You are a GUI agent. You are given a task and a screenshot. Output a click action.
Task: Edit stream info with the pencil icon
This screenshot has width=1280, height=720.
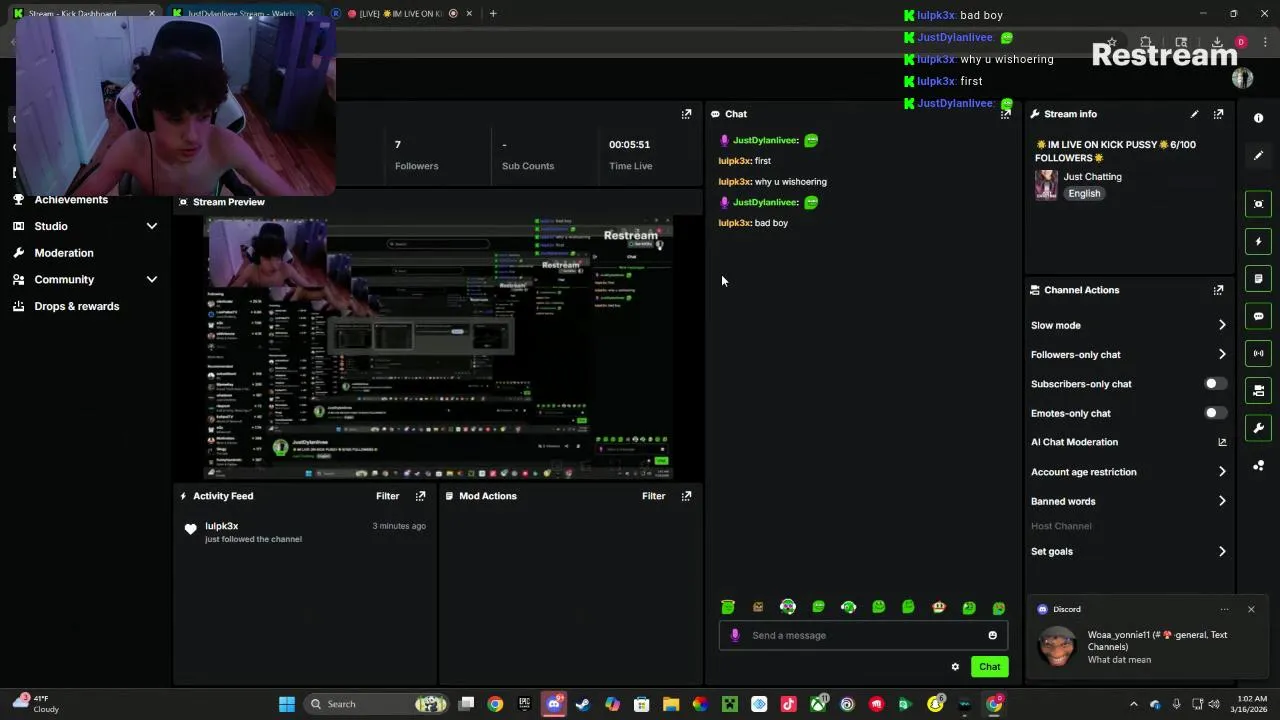1194,114
